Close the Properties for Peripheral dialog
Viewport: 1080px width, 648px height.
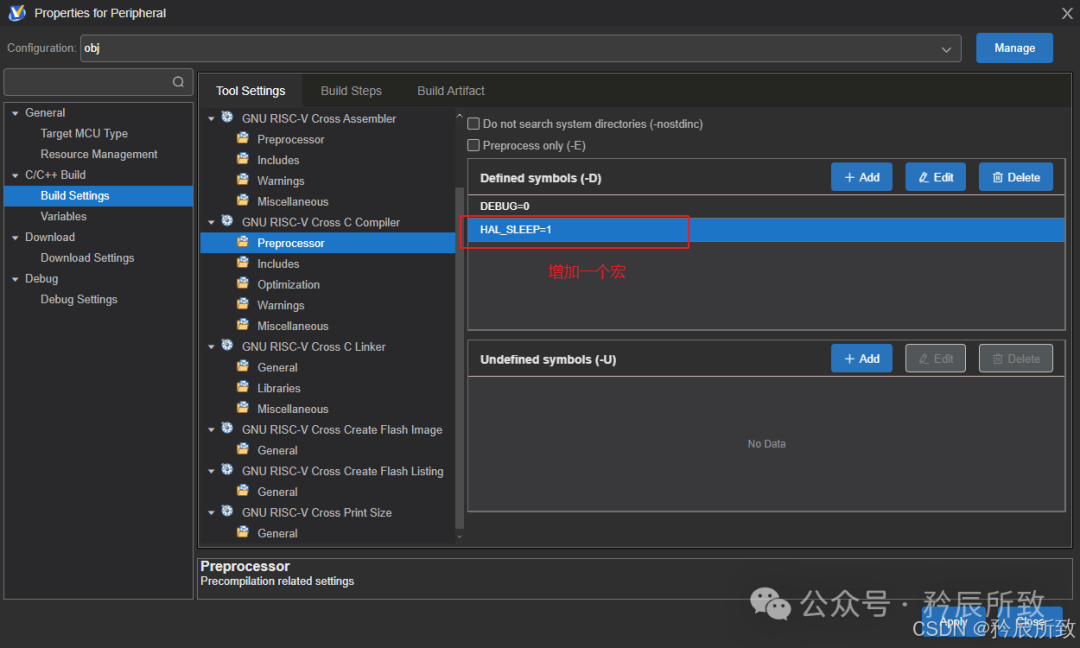pos(1067,13)
